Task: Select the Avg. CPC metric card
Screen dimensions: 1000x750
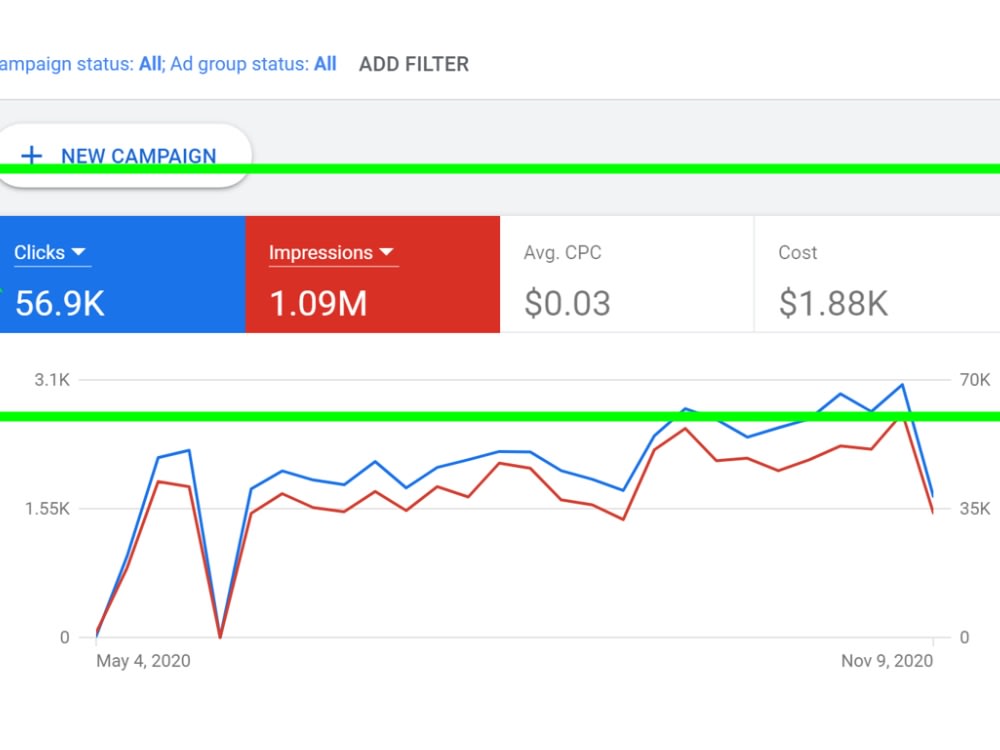Action: pos(626,274)
